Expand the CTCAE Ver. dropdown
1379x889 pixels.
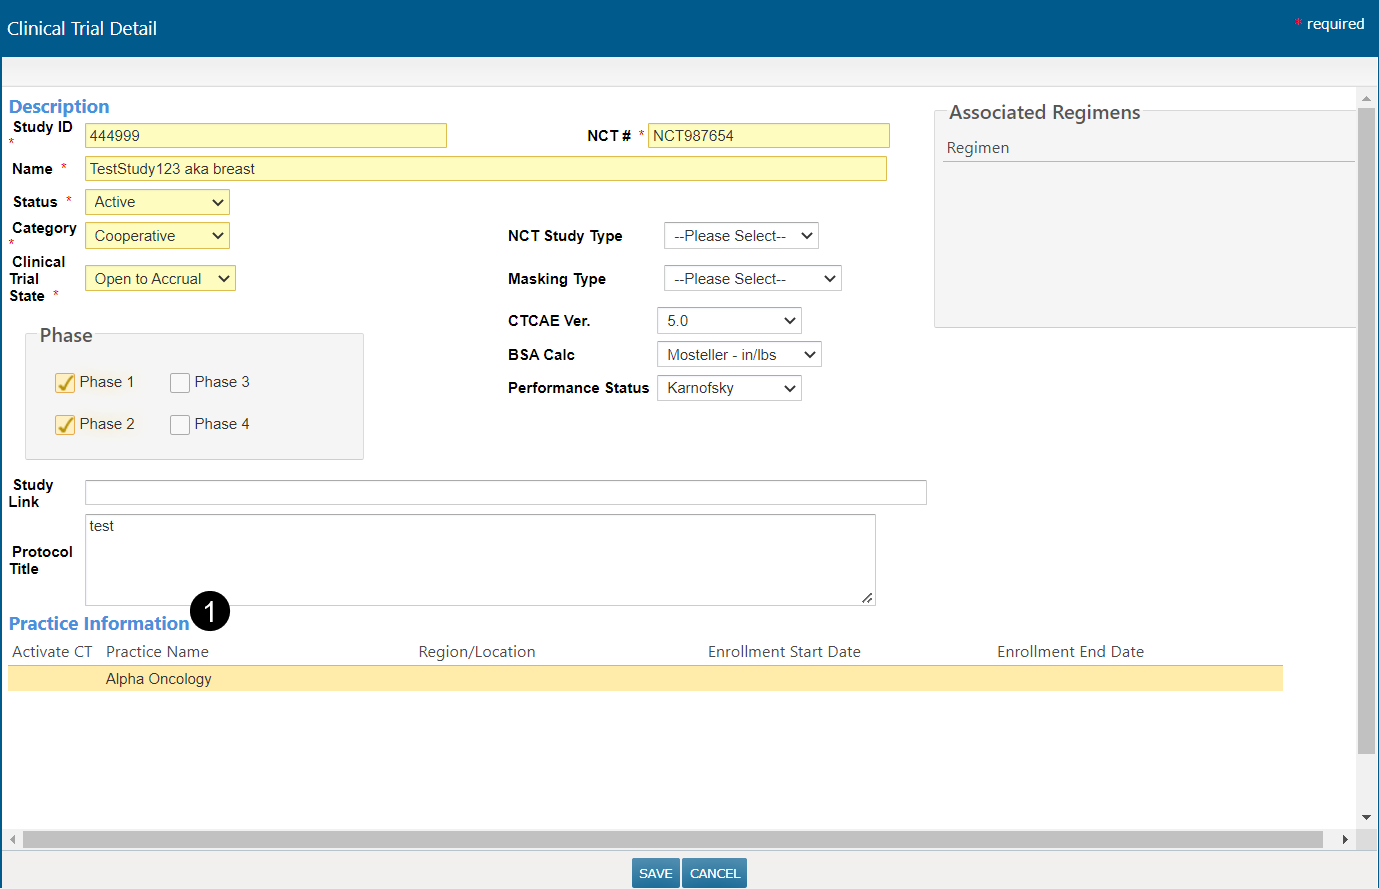(729, 321)
